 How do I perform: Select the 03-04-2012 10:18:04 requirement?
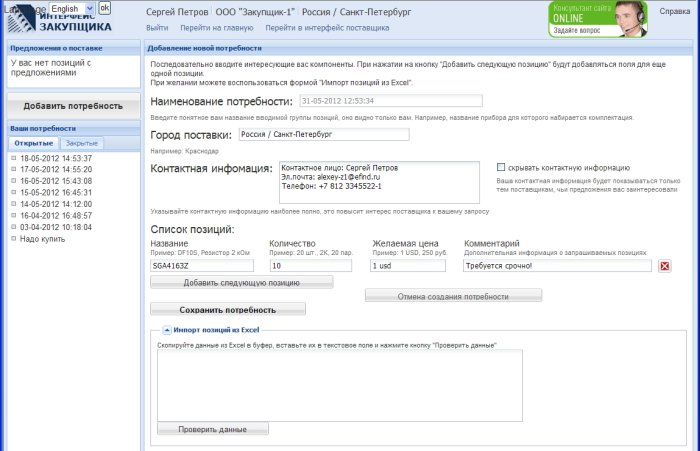pyautogui.click(x=56, y=228)
